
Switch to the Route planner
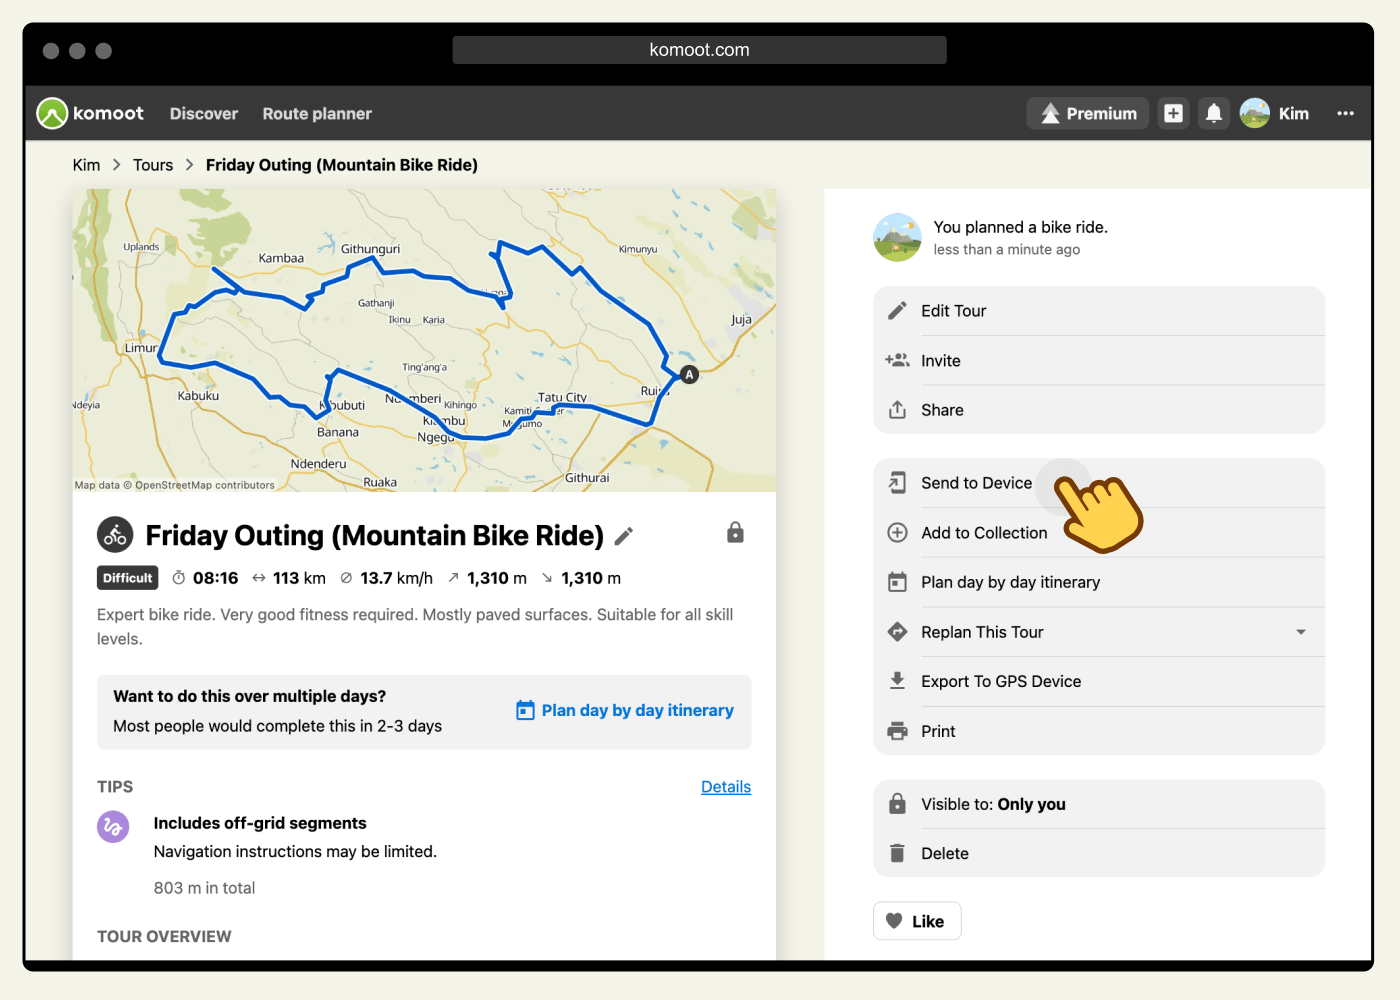click(317, 113)
